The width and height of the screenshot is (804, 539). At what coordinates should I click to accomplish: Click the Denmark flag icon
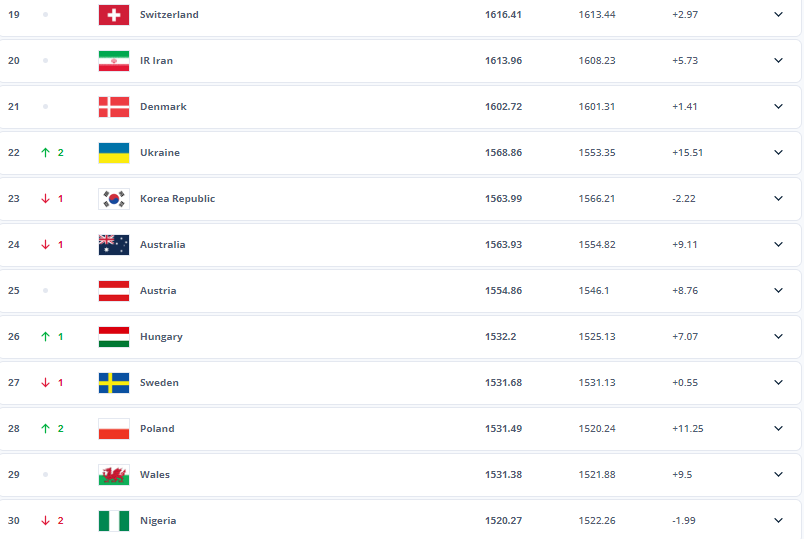click(x=114, y=107)
